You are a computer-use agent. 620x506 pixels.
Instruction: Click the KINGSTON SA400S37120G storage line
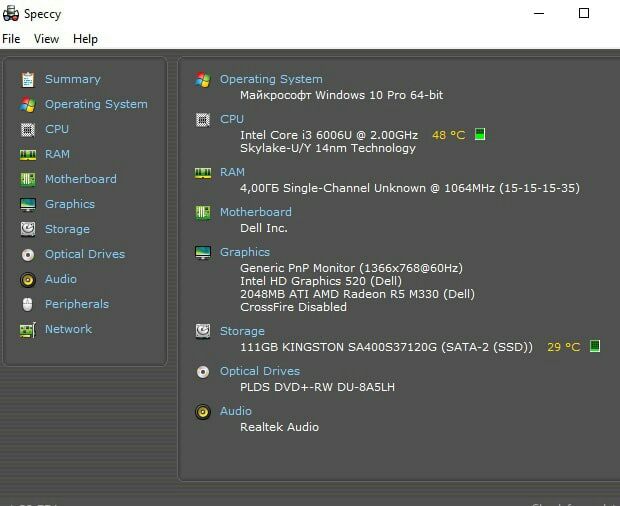point(386,347)
